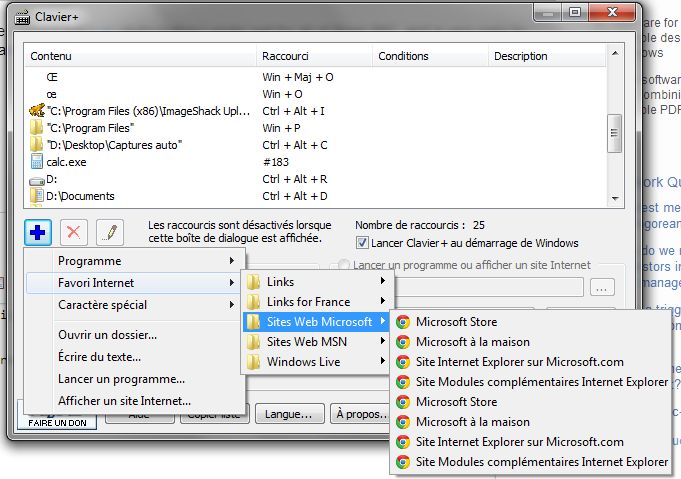Click the Windows Live folder icon
The image size is (681, 479).
253,362
